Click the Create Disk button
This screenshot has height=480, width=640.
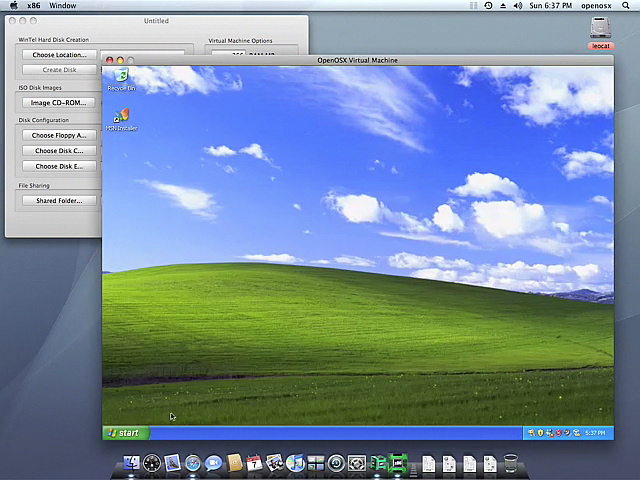click(60, 70)
